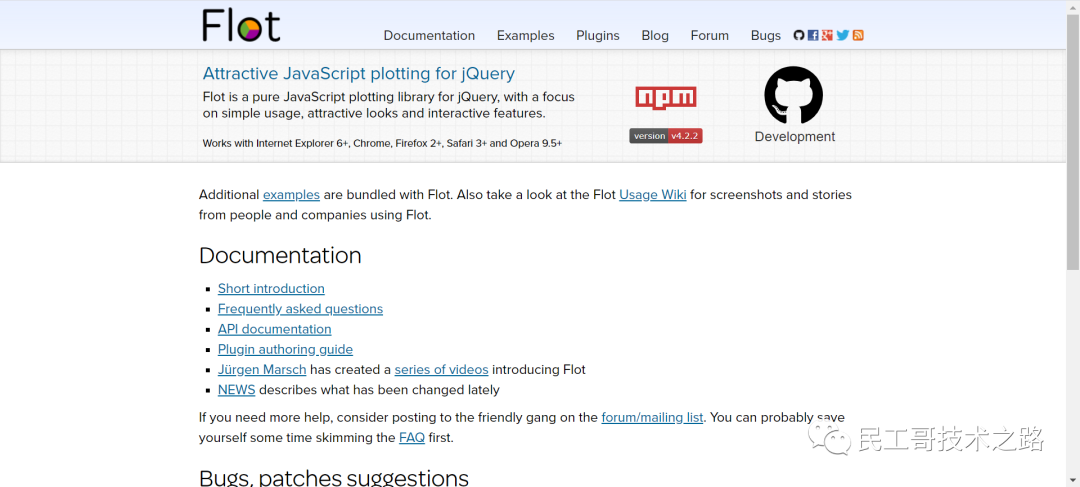Click the version v4.2.2 badge
Screen dimensions: 1080x487
[x=665, y=136]
